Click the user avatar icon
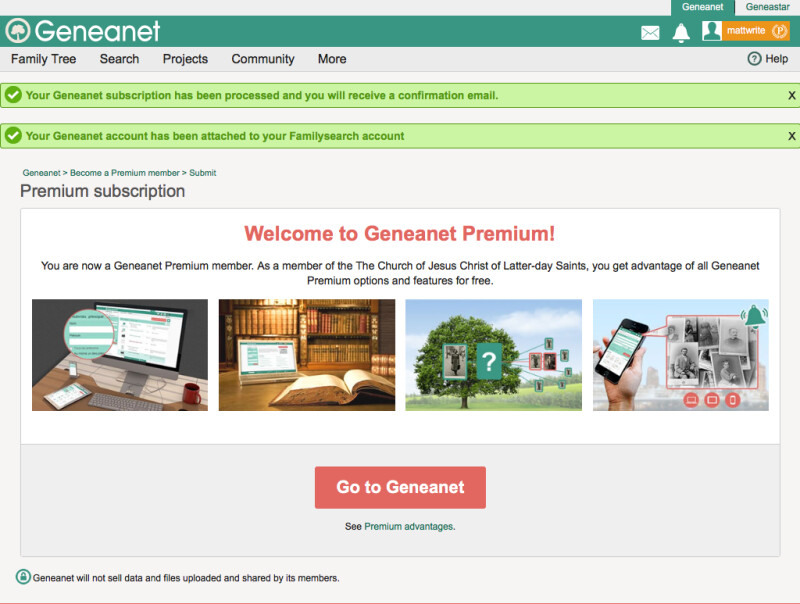Image resolution: width=800 pixels, height=604 pixels. click(x=711, y=31)
